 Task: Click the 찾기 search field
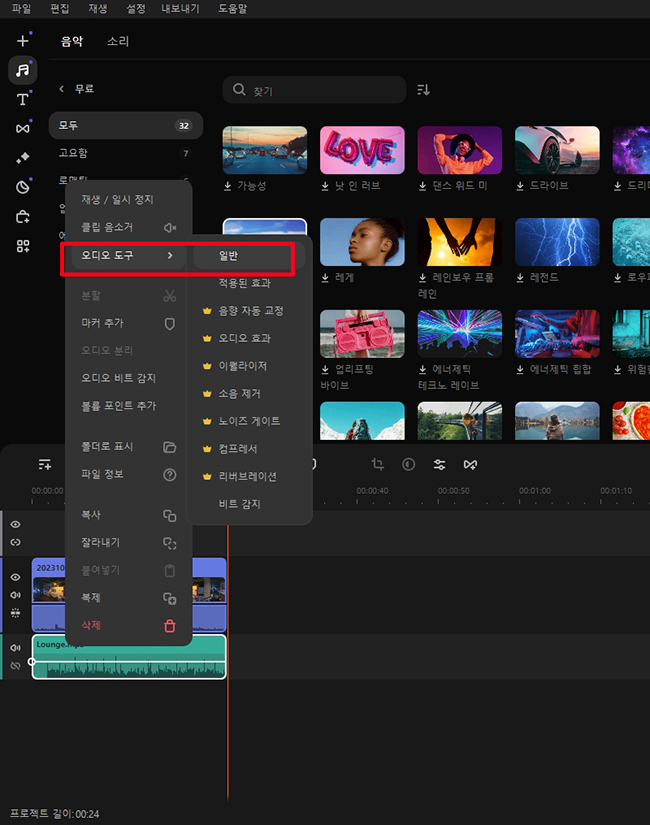pos(314,90)
